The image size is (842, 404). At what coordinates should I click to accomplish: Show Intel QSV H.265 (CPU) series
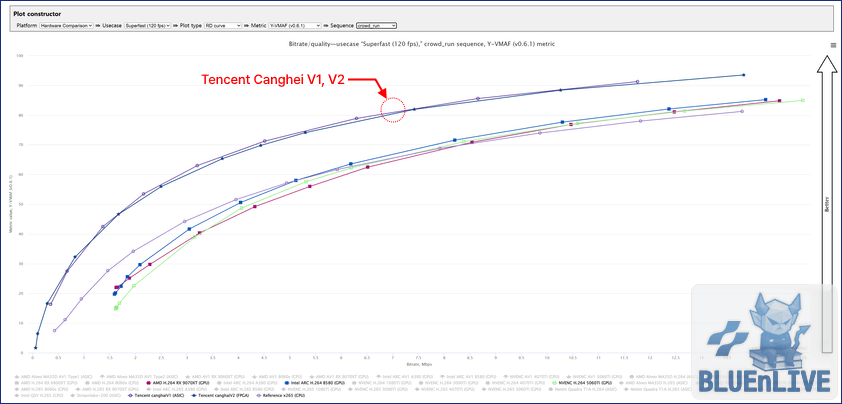pyautogui.click(x=39, y=395)
